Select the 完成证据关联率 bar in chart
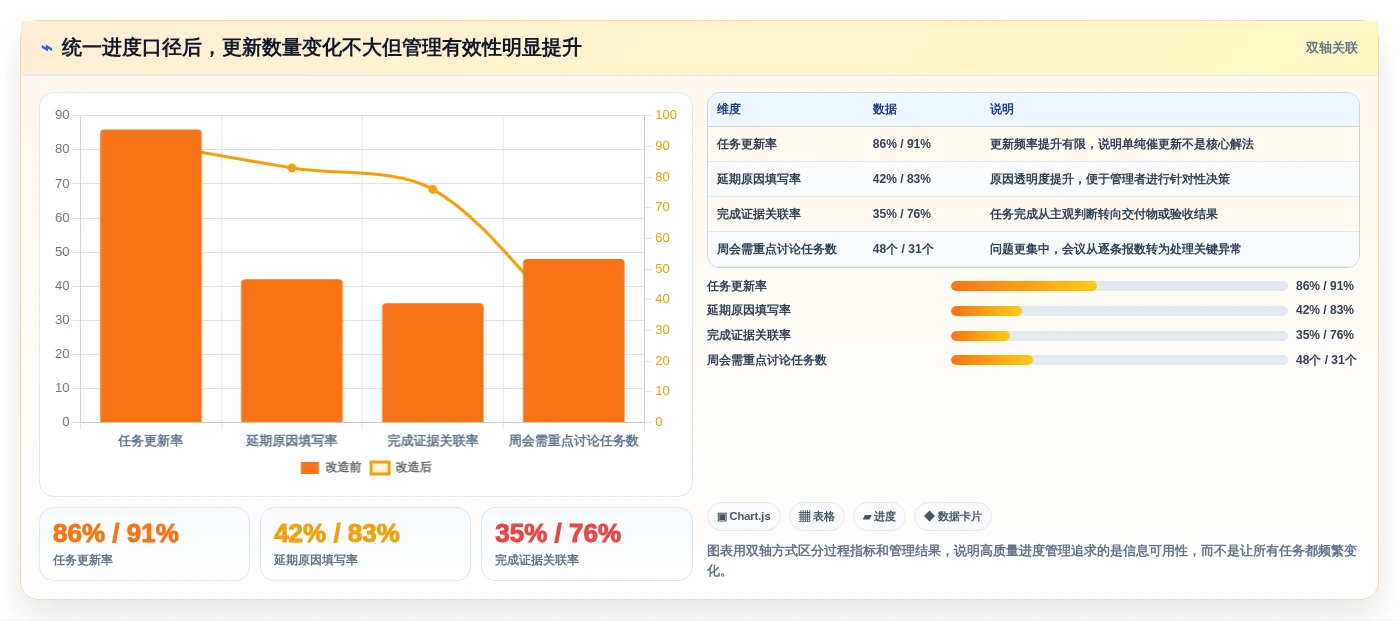This screenshot has height=621, width=1399. [x=433, y=362]
